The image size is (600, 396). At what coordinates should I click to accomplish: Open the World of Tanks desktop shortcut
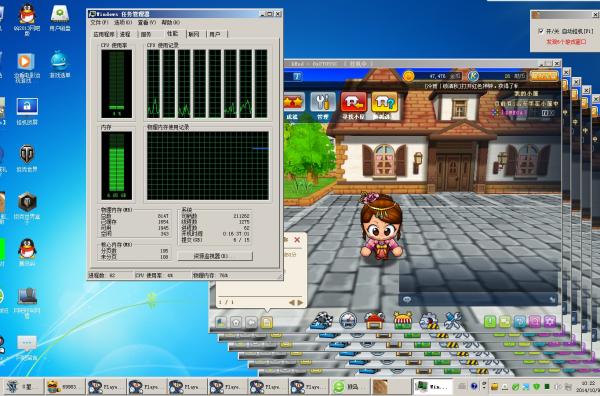coord(27,158)
